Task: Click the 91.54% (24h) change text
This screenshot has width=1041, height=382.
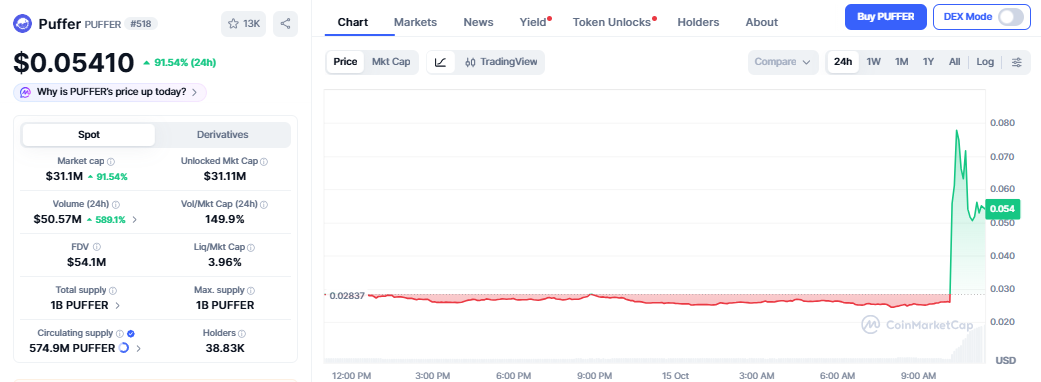Action: [x=185, y=63]
